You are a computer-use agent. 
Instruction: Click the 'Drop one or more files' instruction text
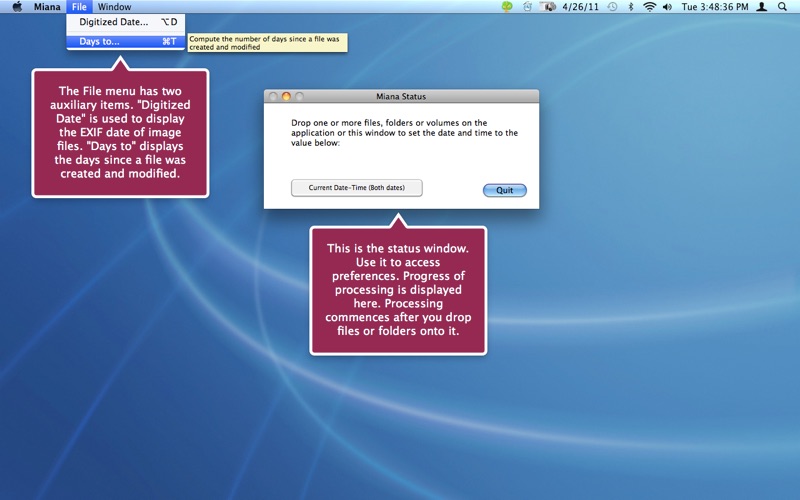[x=404, y=133]
